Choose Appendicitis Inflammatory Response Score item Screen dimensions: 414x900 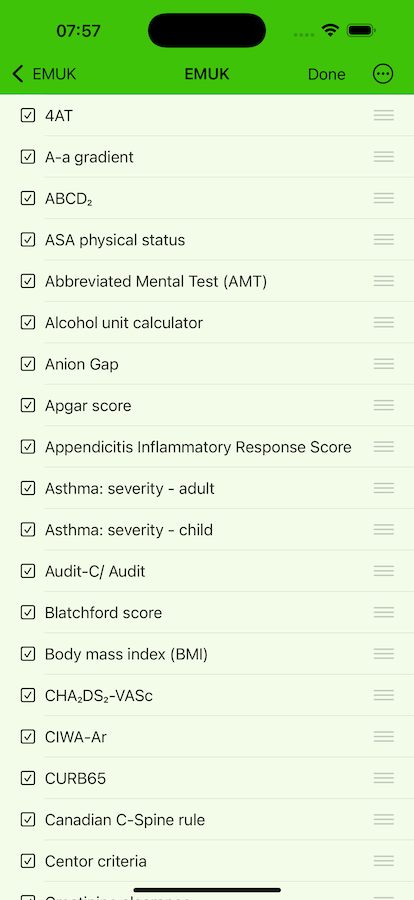click(207, 447)
